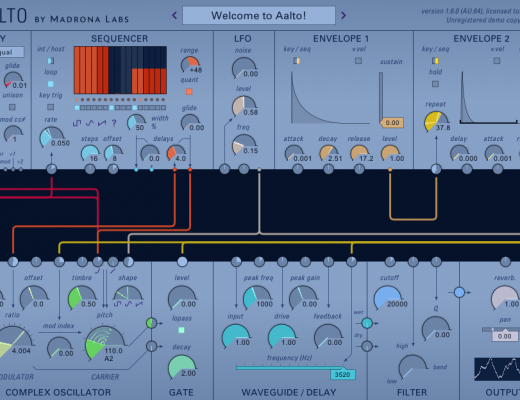Viewport: 520px width, 400px height.
Task: Click the waveguide feedback knob
Action: pos(328,336)
